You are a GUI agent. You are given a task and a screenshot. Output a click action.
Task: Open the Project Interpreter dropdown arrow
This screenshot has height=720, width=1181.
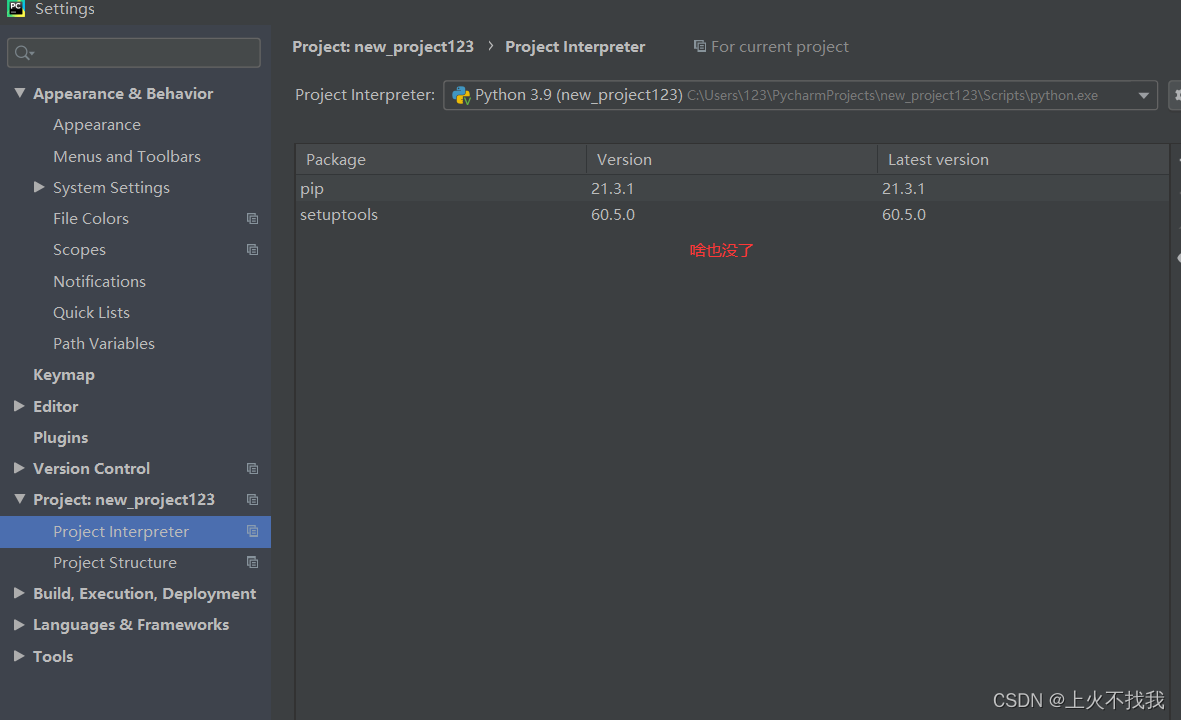[x=1143, y=96]
